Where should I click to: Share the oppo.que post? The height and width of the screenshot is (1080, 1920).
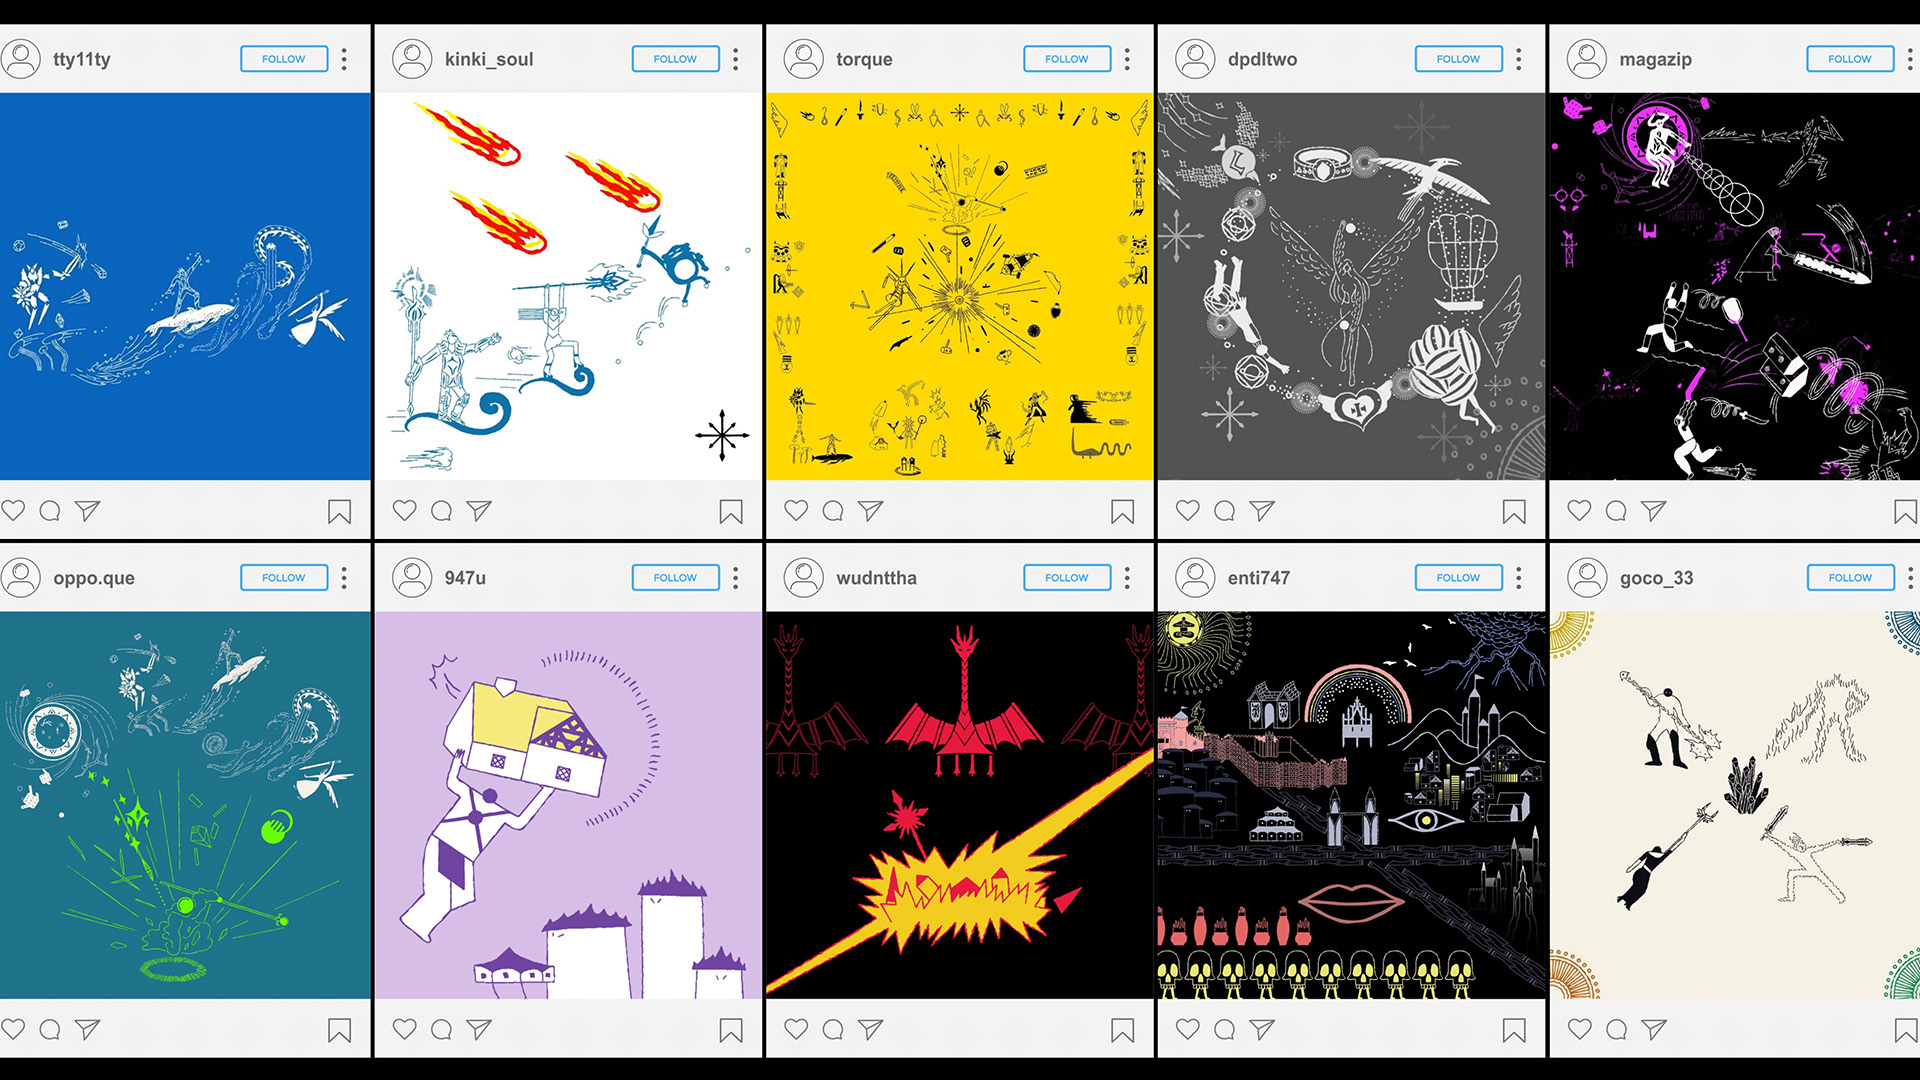pyautogui.click(x=88, y=1029)
